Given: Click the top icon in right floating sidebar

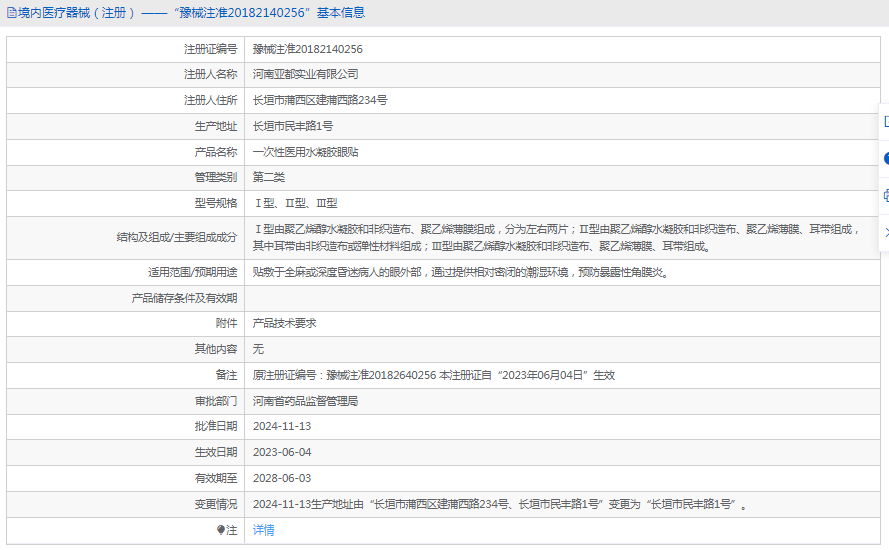Looking at the screenshot, I should [885, 122].
